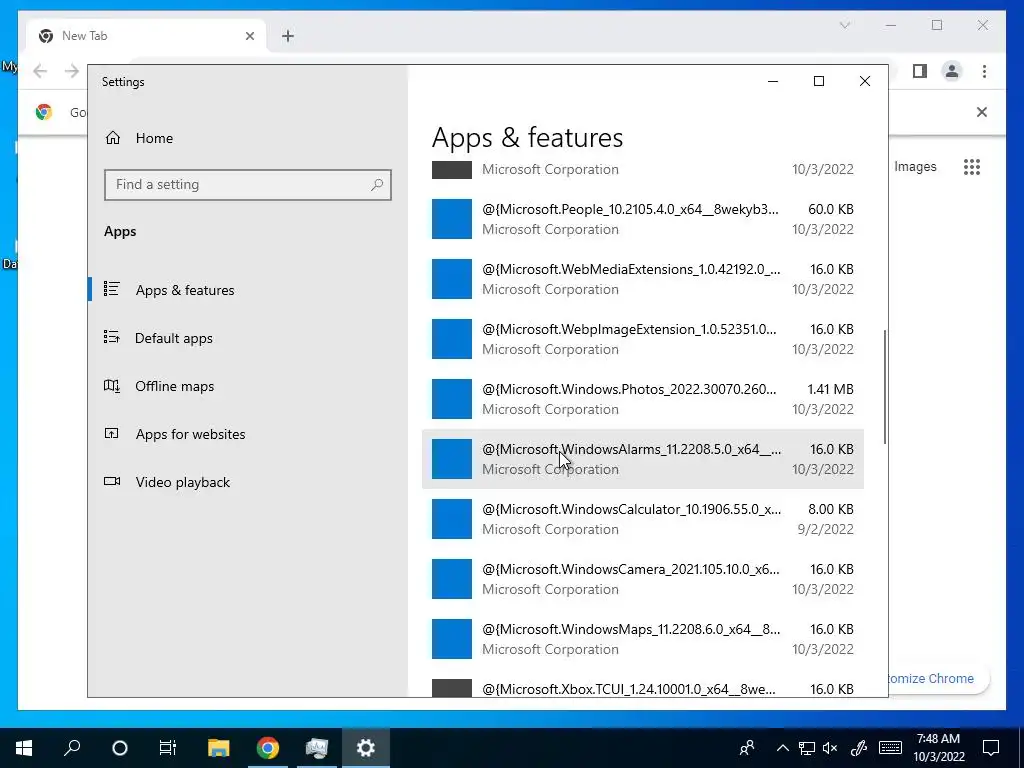Click the taskbar clock 7:48 AM
This screenshot has width=1024, height=768.
(938, 739)
